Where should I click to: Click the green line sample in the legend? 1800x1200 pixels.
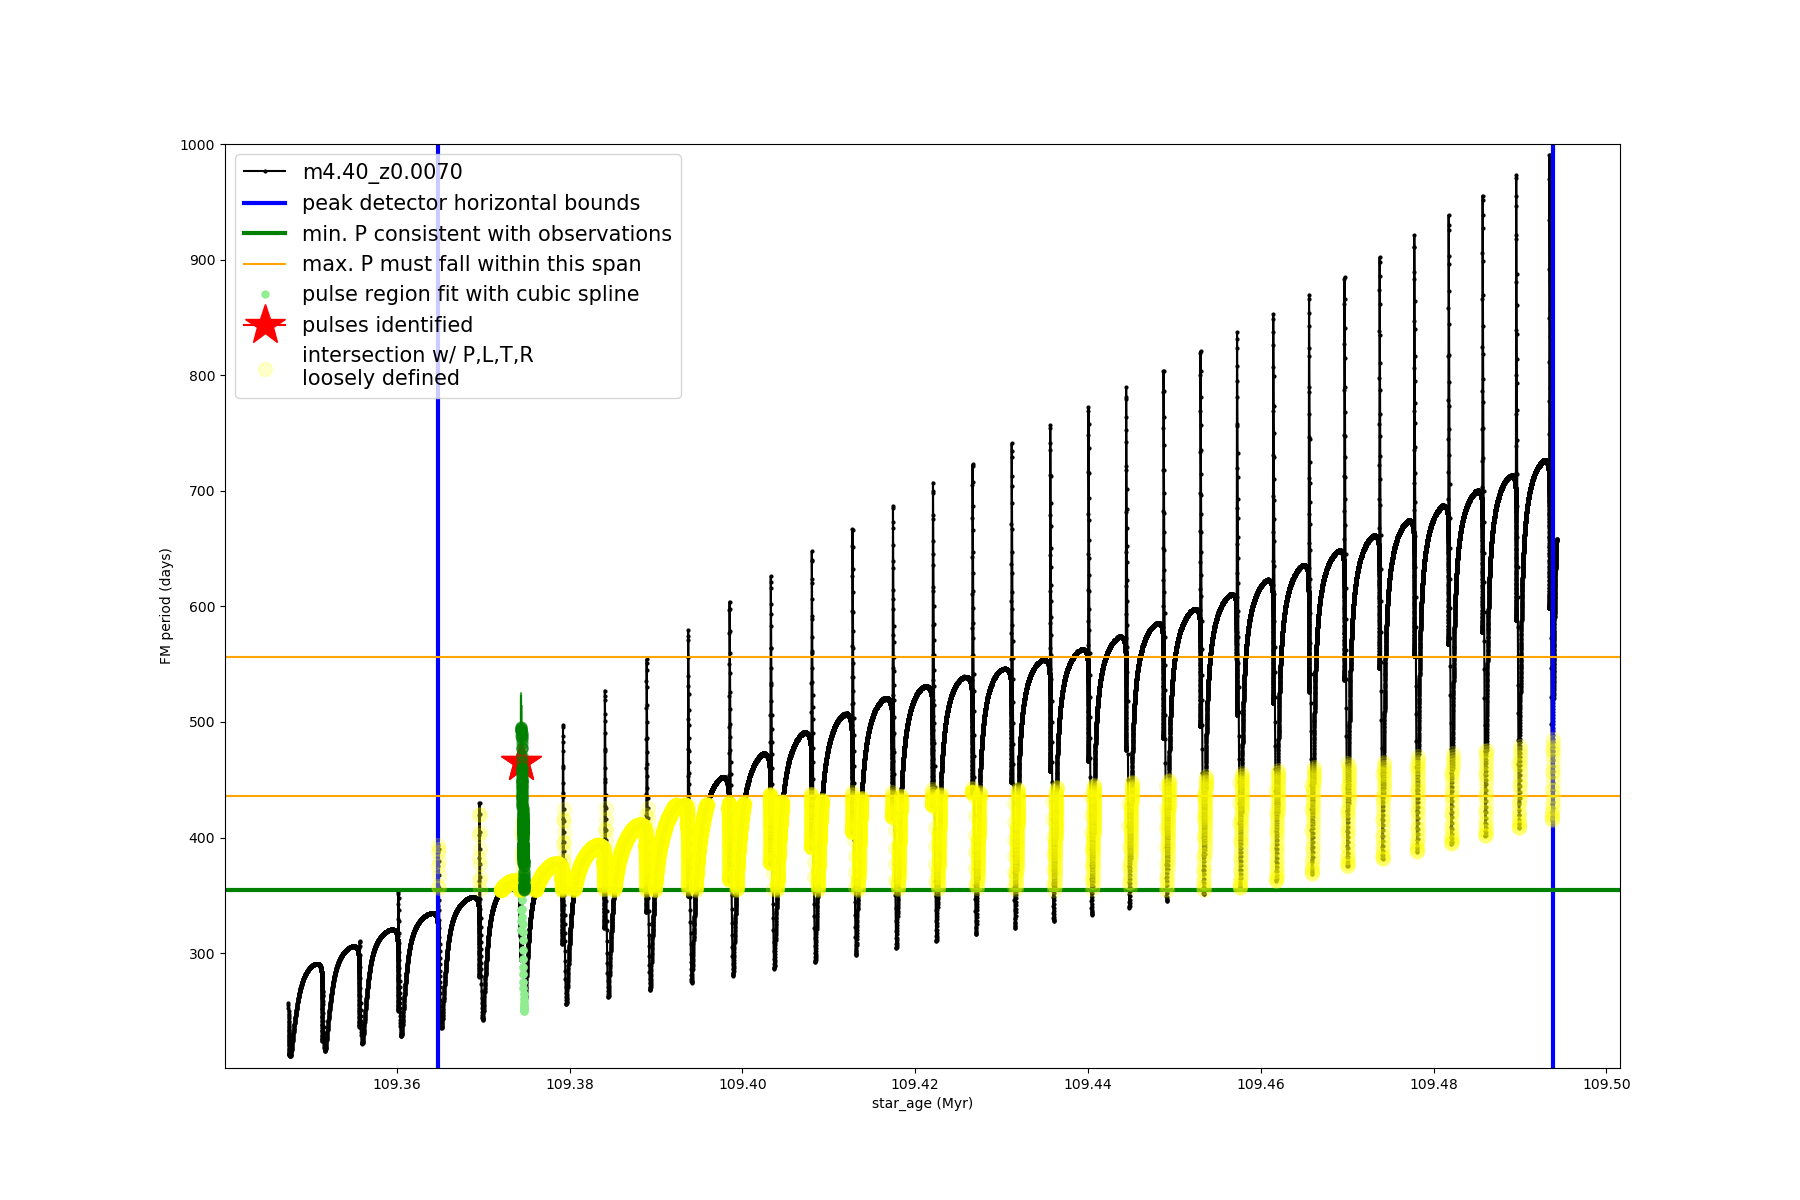[265, 234]
